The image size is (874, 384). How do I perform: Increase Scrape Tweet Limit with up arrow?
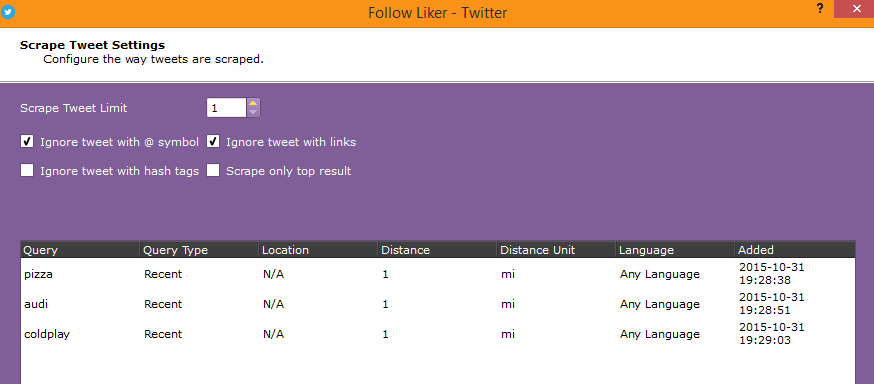[x=253, y=103]
